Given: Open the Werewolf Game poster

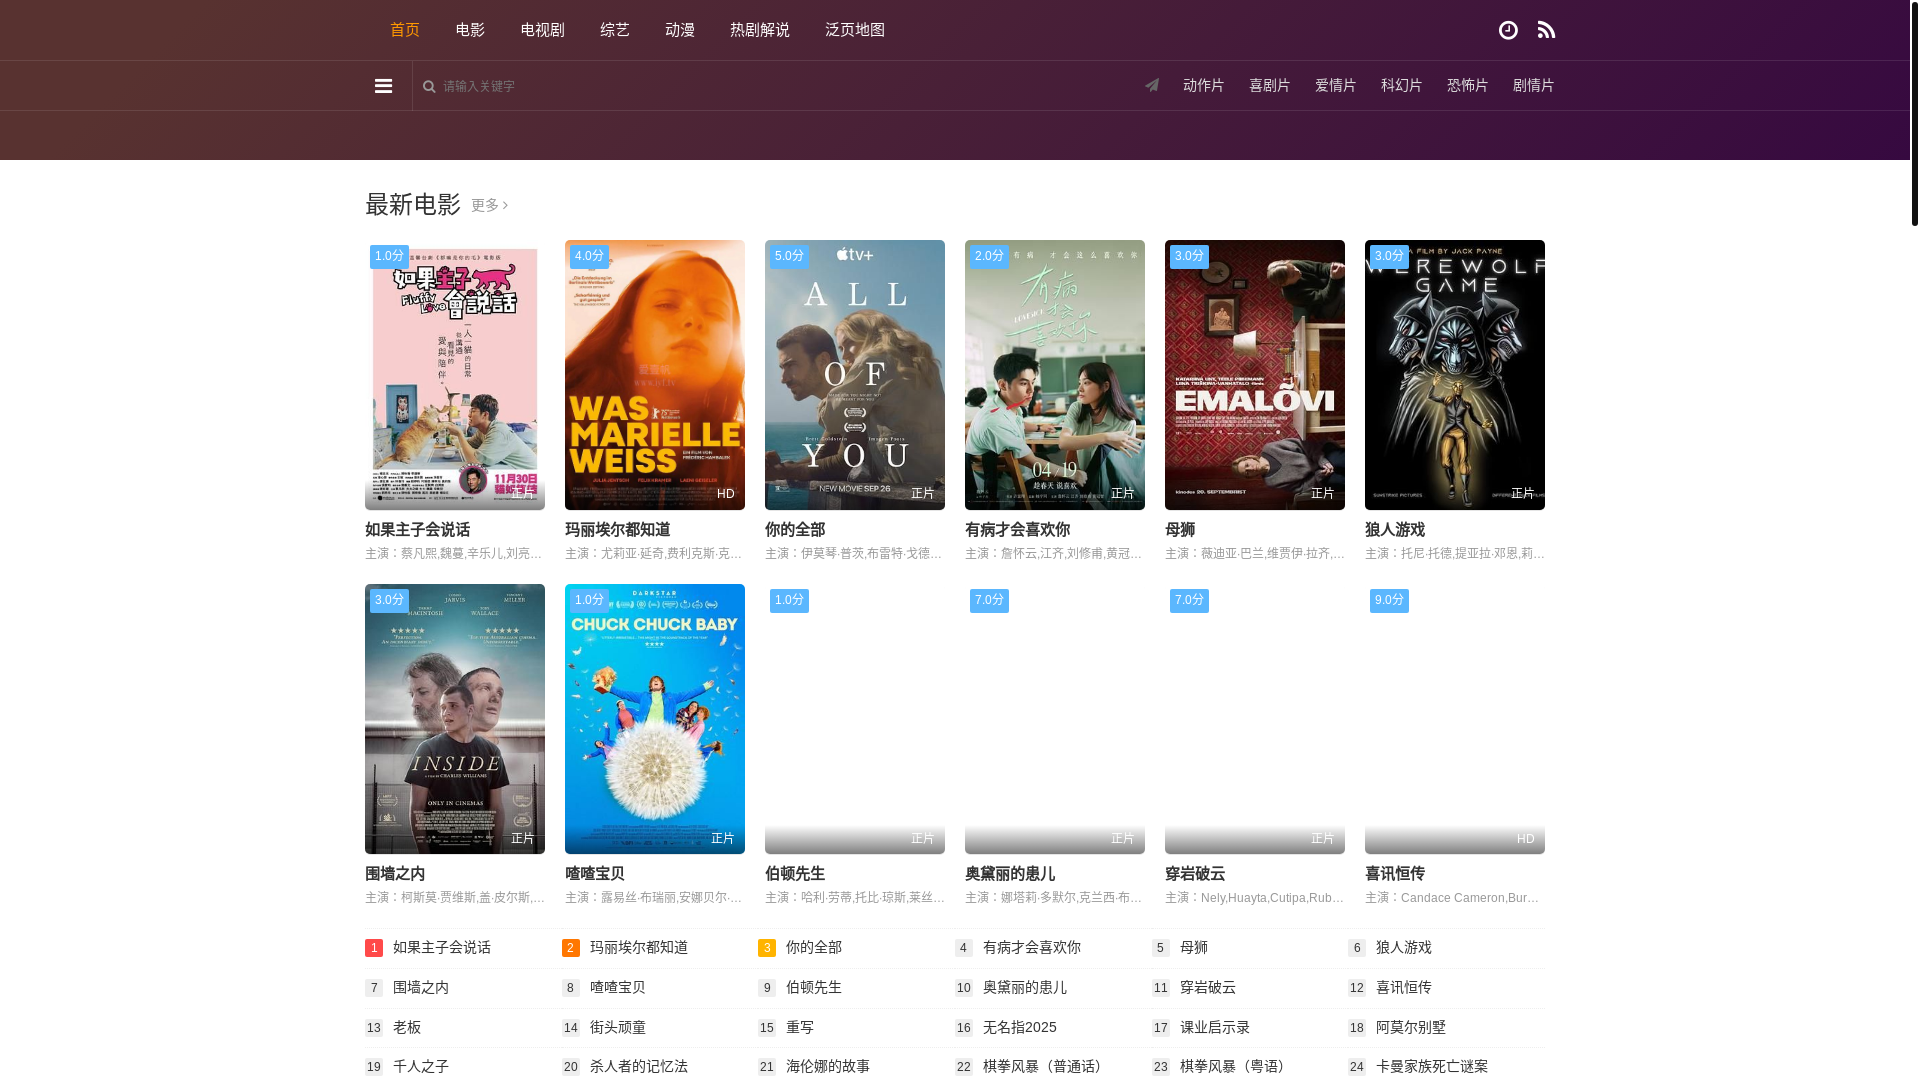Looking at the screenshot, I should 1455,375.
